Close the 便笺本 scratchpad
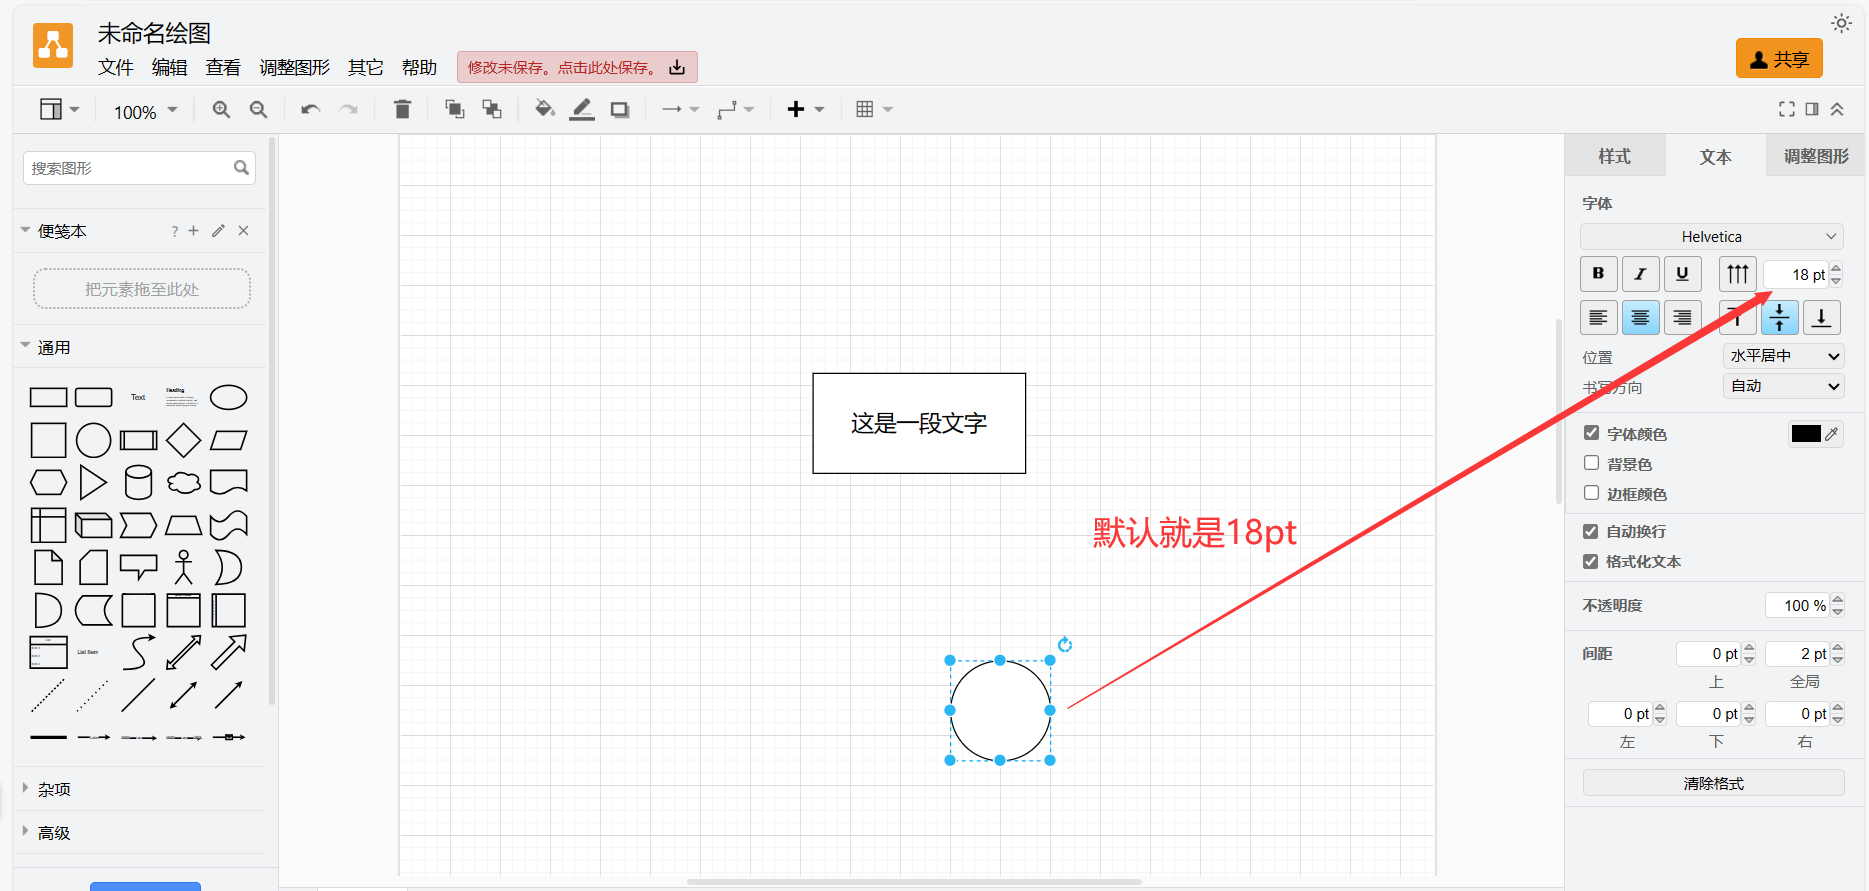The width and height of the screenshot is (1869, 891). (243, 231)
